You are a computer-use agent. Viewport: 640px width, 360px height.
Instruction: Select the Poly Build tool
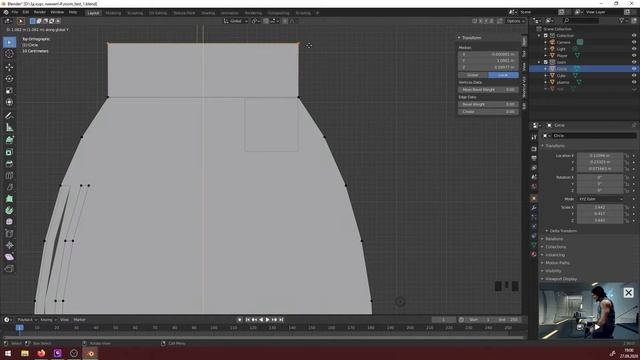pyautogui.click(x=9, y=199)
